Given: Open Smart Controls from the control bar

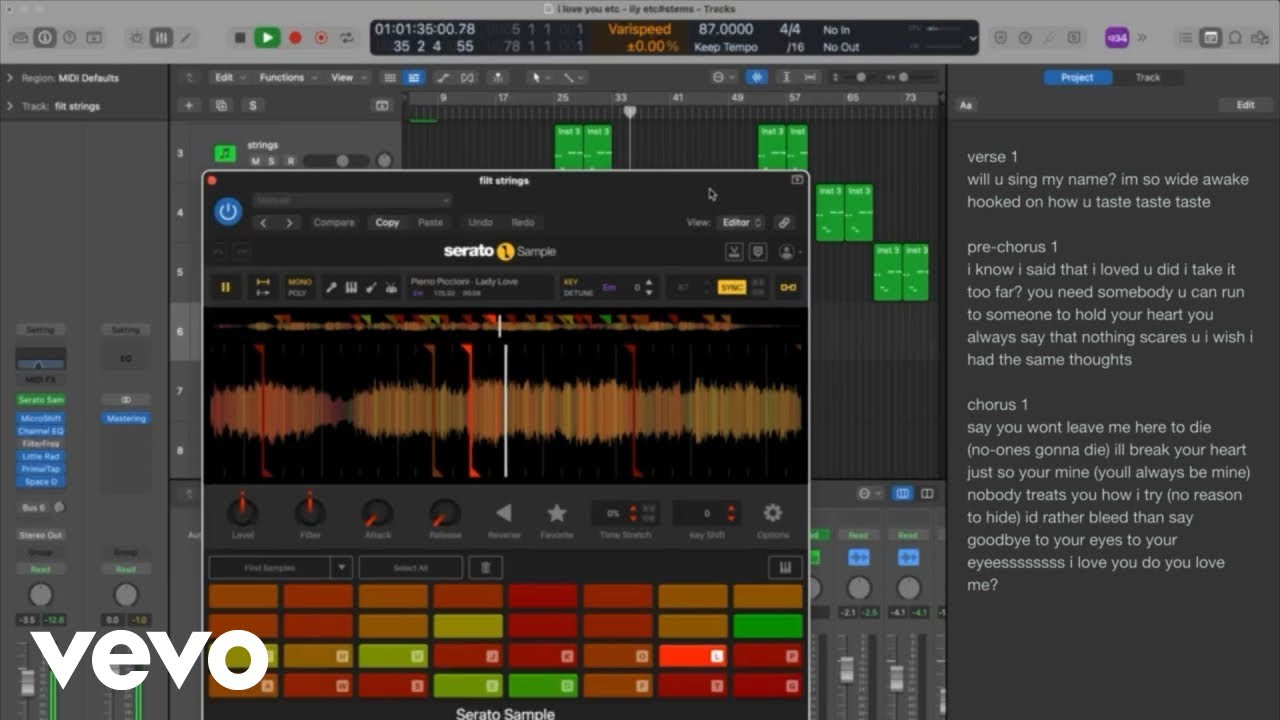Looking at the screenshot, I should pos(136,38).
